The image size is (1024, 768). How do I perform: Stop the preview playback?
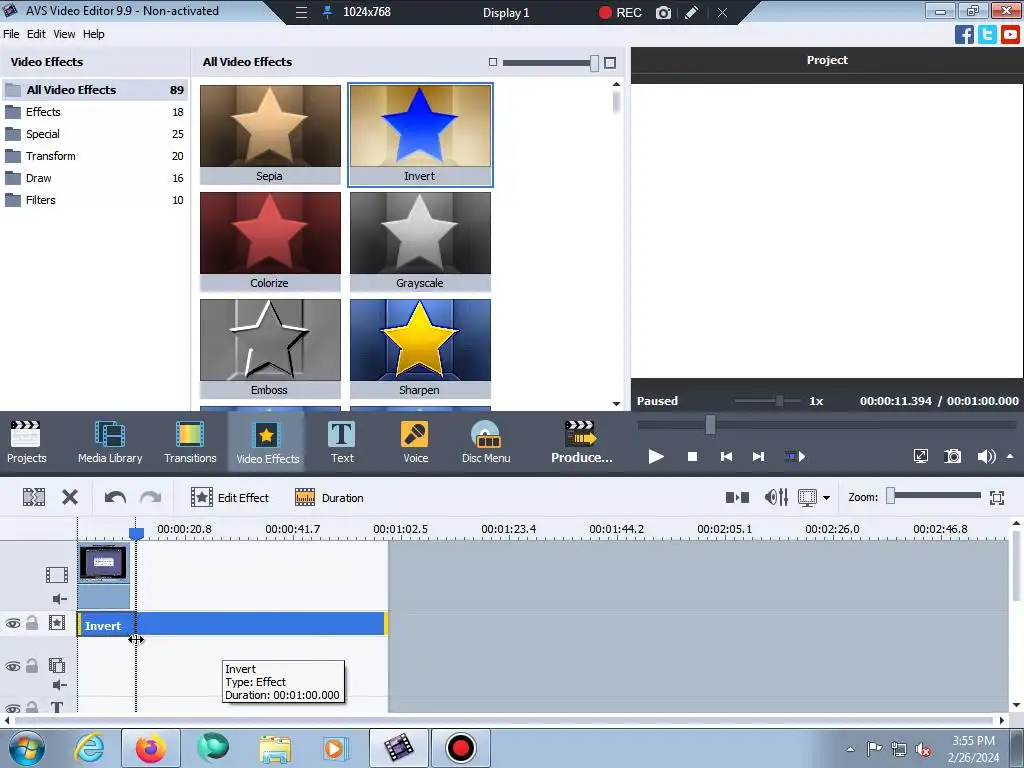[x=692, y=456]
